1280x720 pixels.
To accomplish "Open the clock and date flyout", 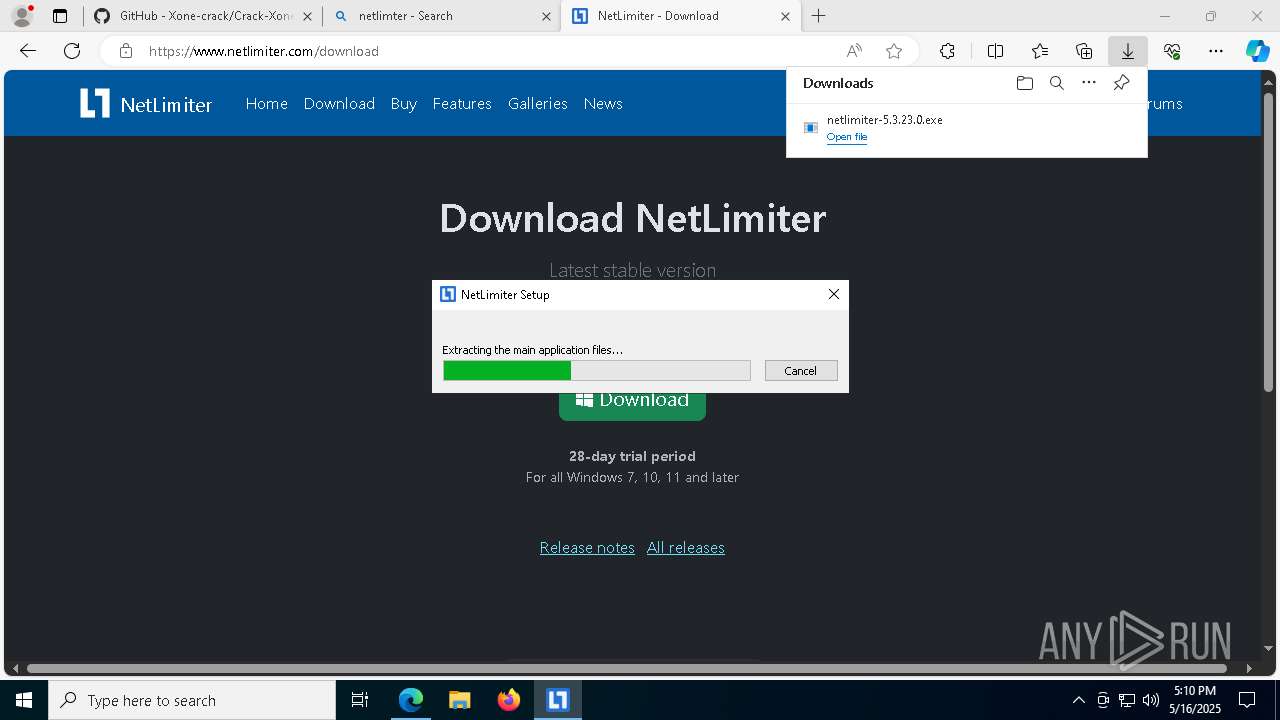I will [x=1195, y=700].
